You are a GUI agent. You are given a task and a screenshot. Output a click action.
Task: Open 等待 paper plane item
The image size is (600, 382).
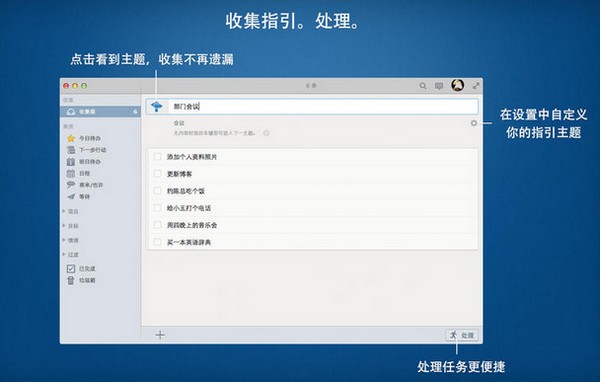[78, 197]
